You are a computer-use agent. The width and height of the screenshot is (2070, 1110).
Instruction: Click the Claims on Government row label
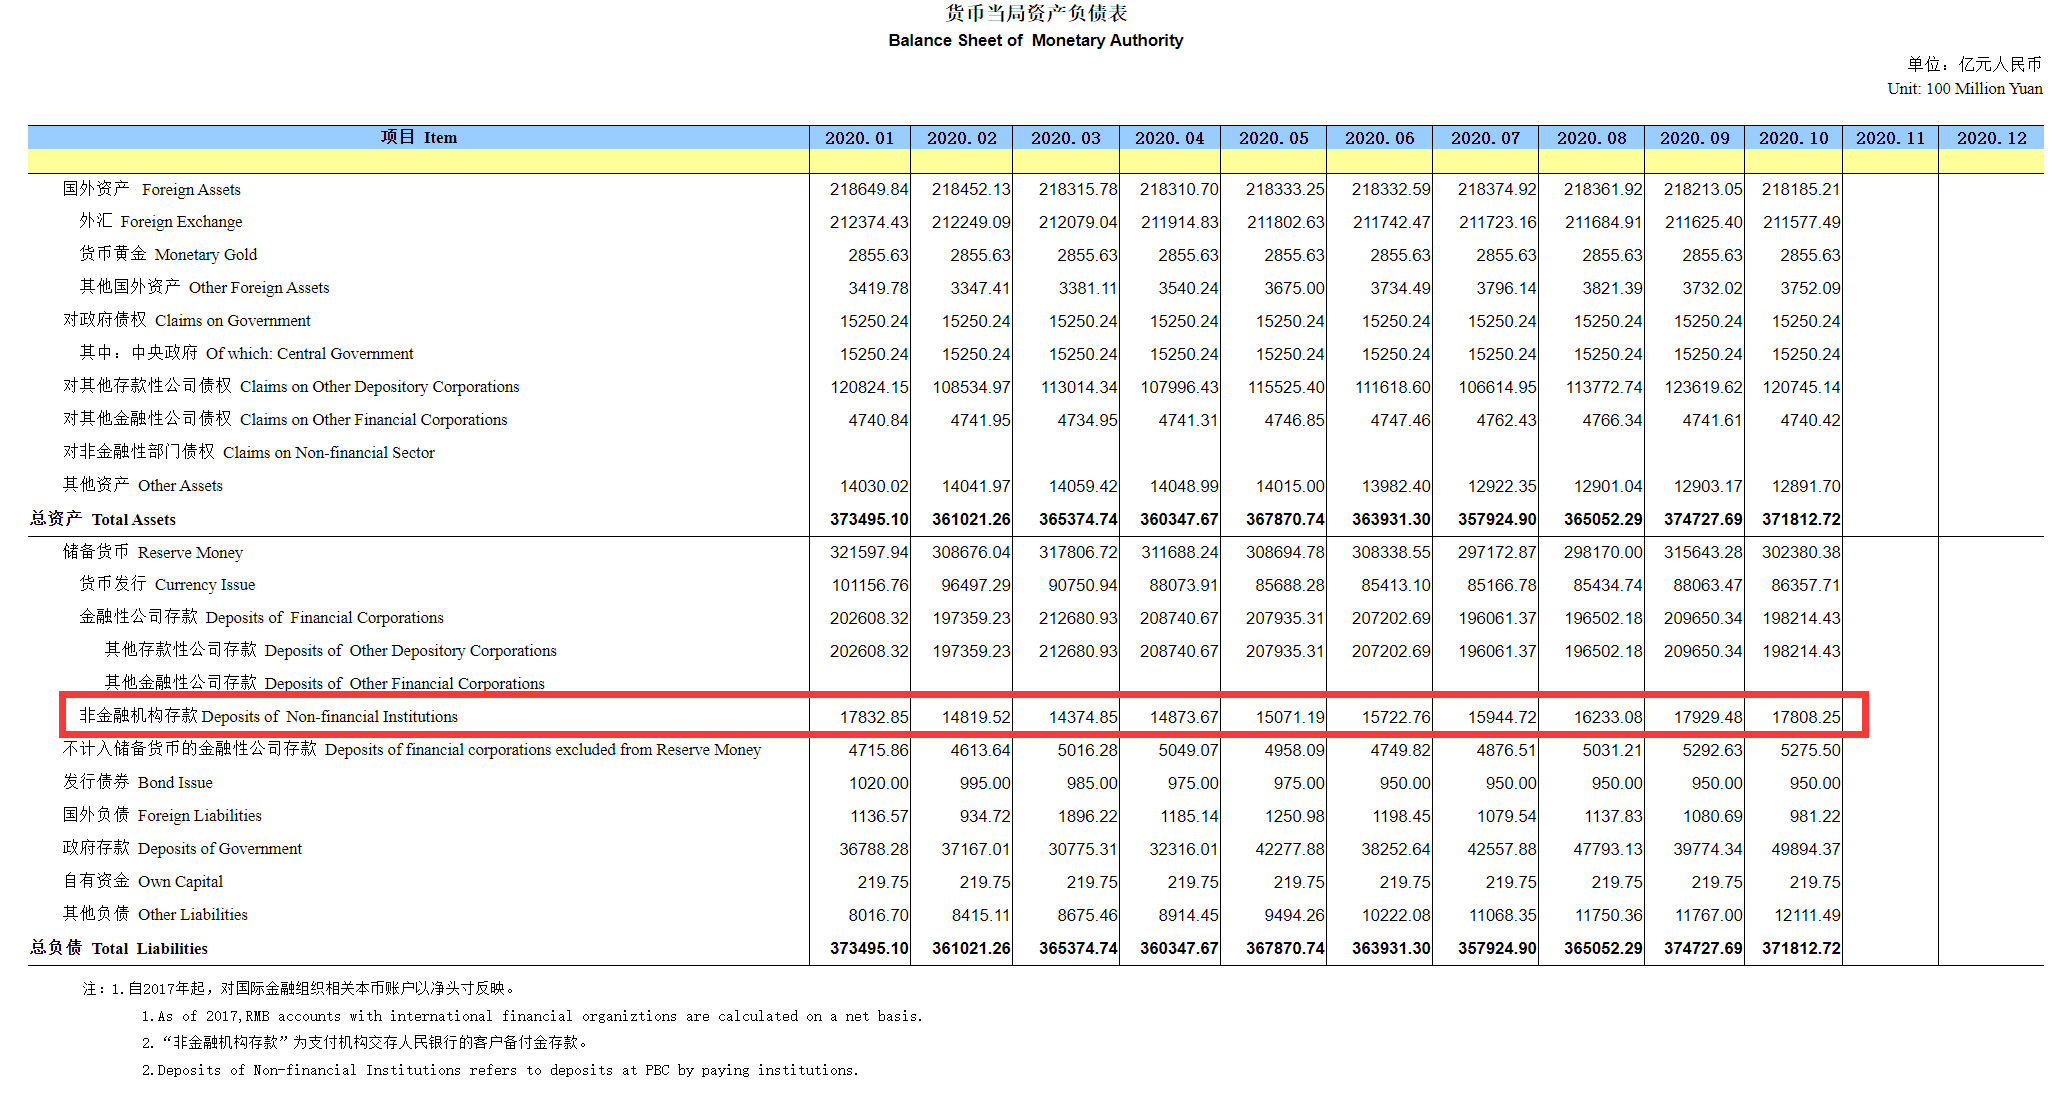click(187, 320)
